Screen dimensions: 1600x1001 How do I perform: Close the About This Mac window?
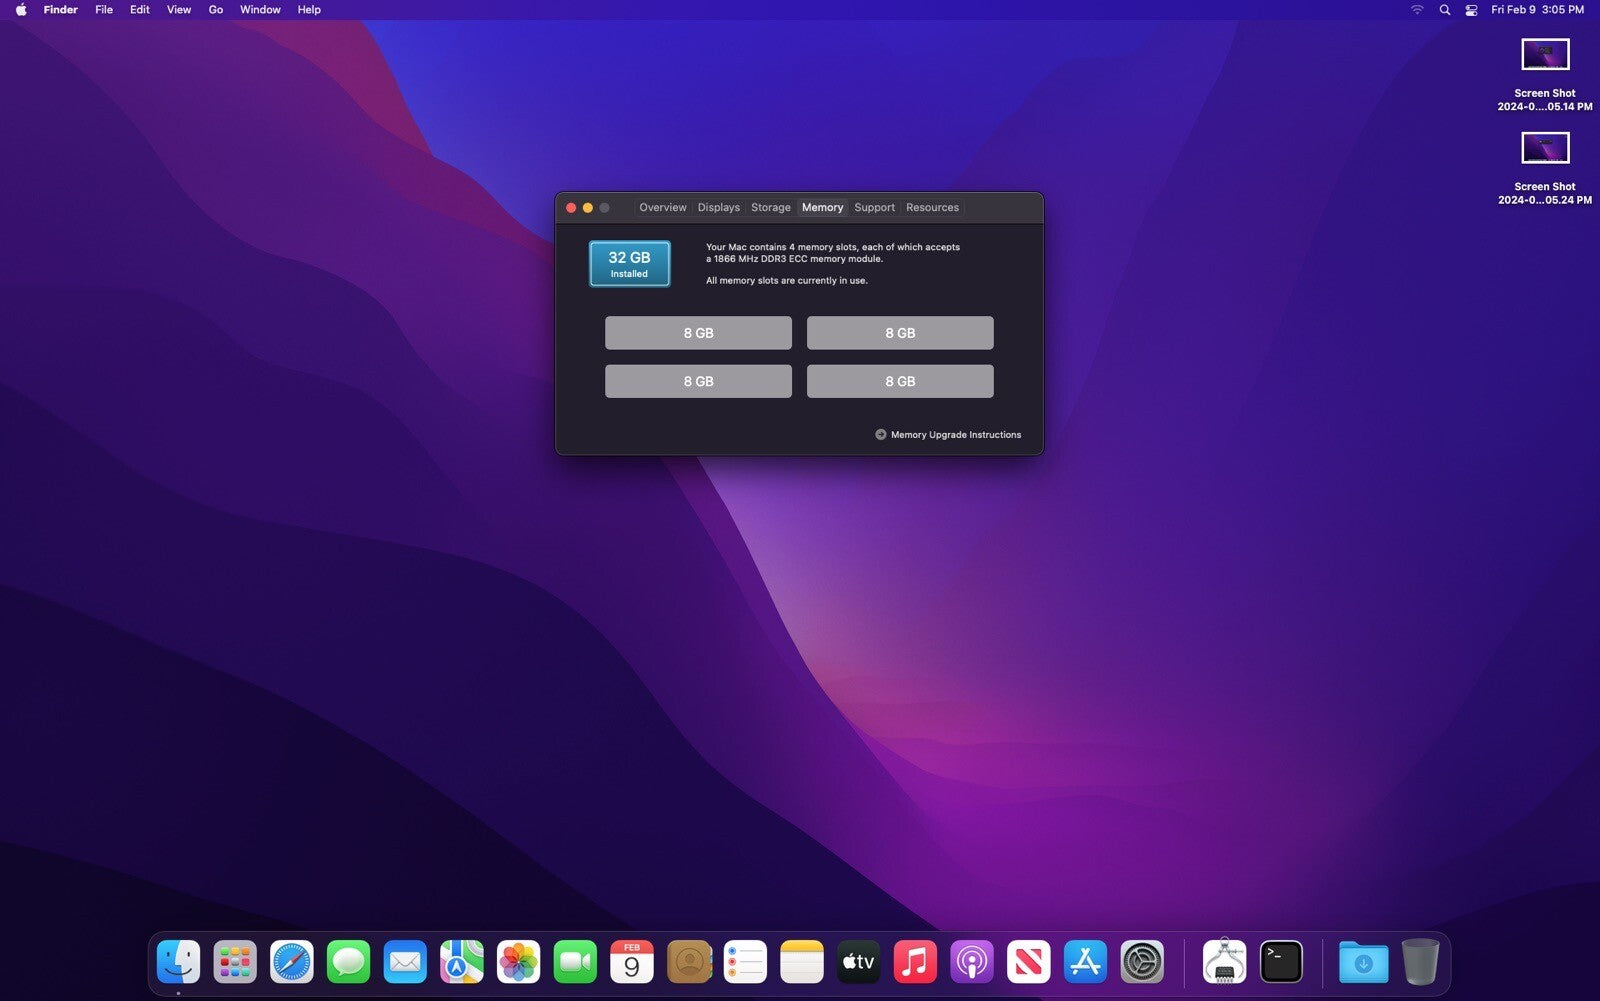[571, 208]
